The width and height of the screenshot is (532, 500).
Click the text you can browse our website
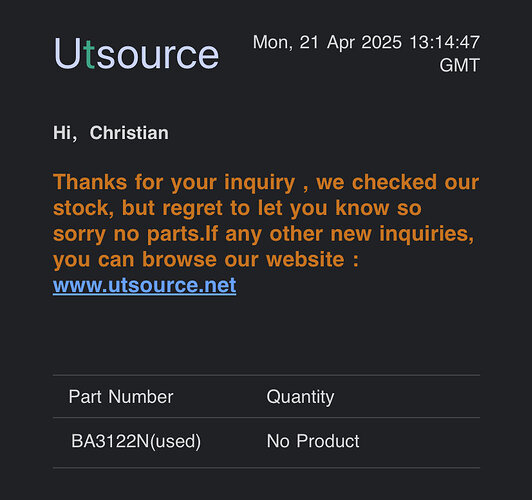click(198, 260)
